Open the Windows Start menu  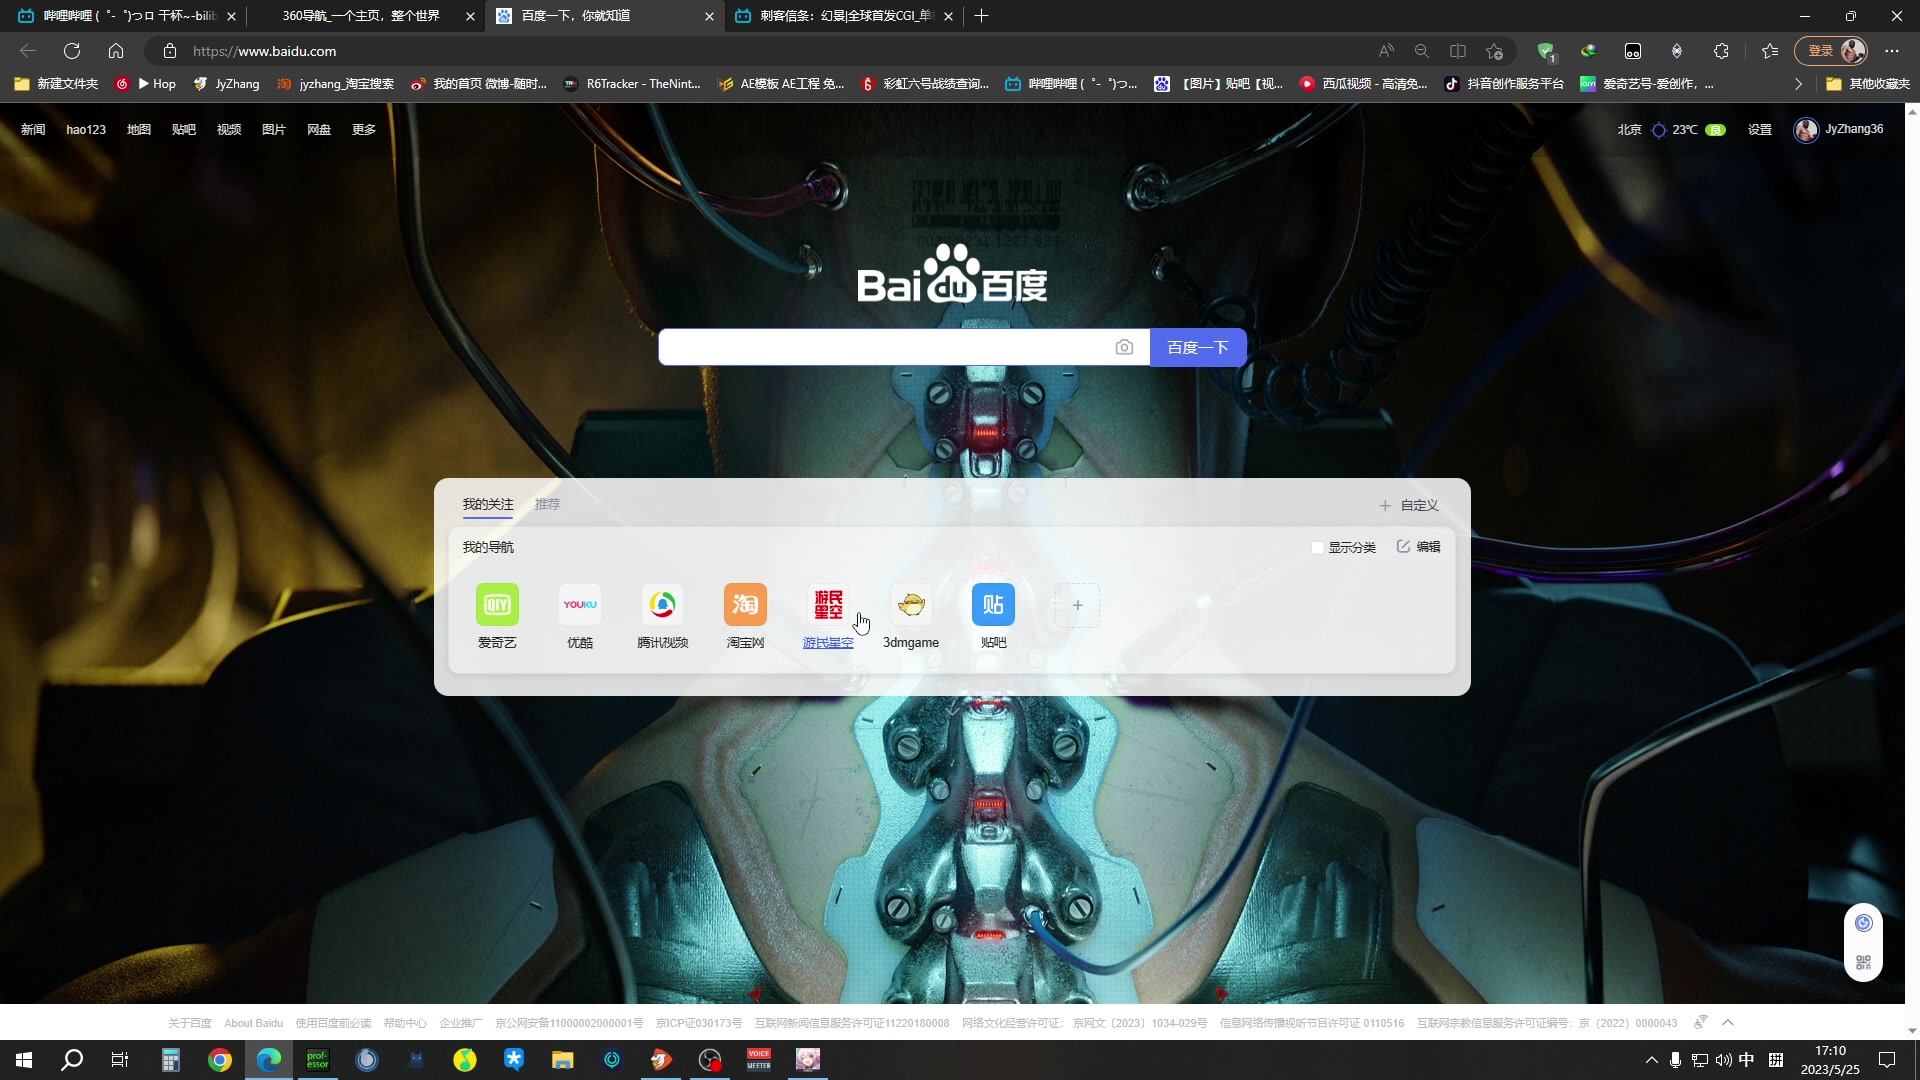(x=24, y=1060)
